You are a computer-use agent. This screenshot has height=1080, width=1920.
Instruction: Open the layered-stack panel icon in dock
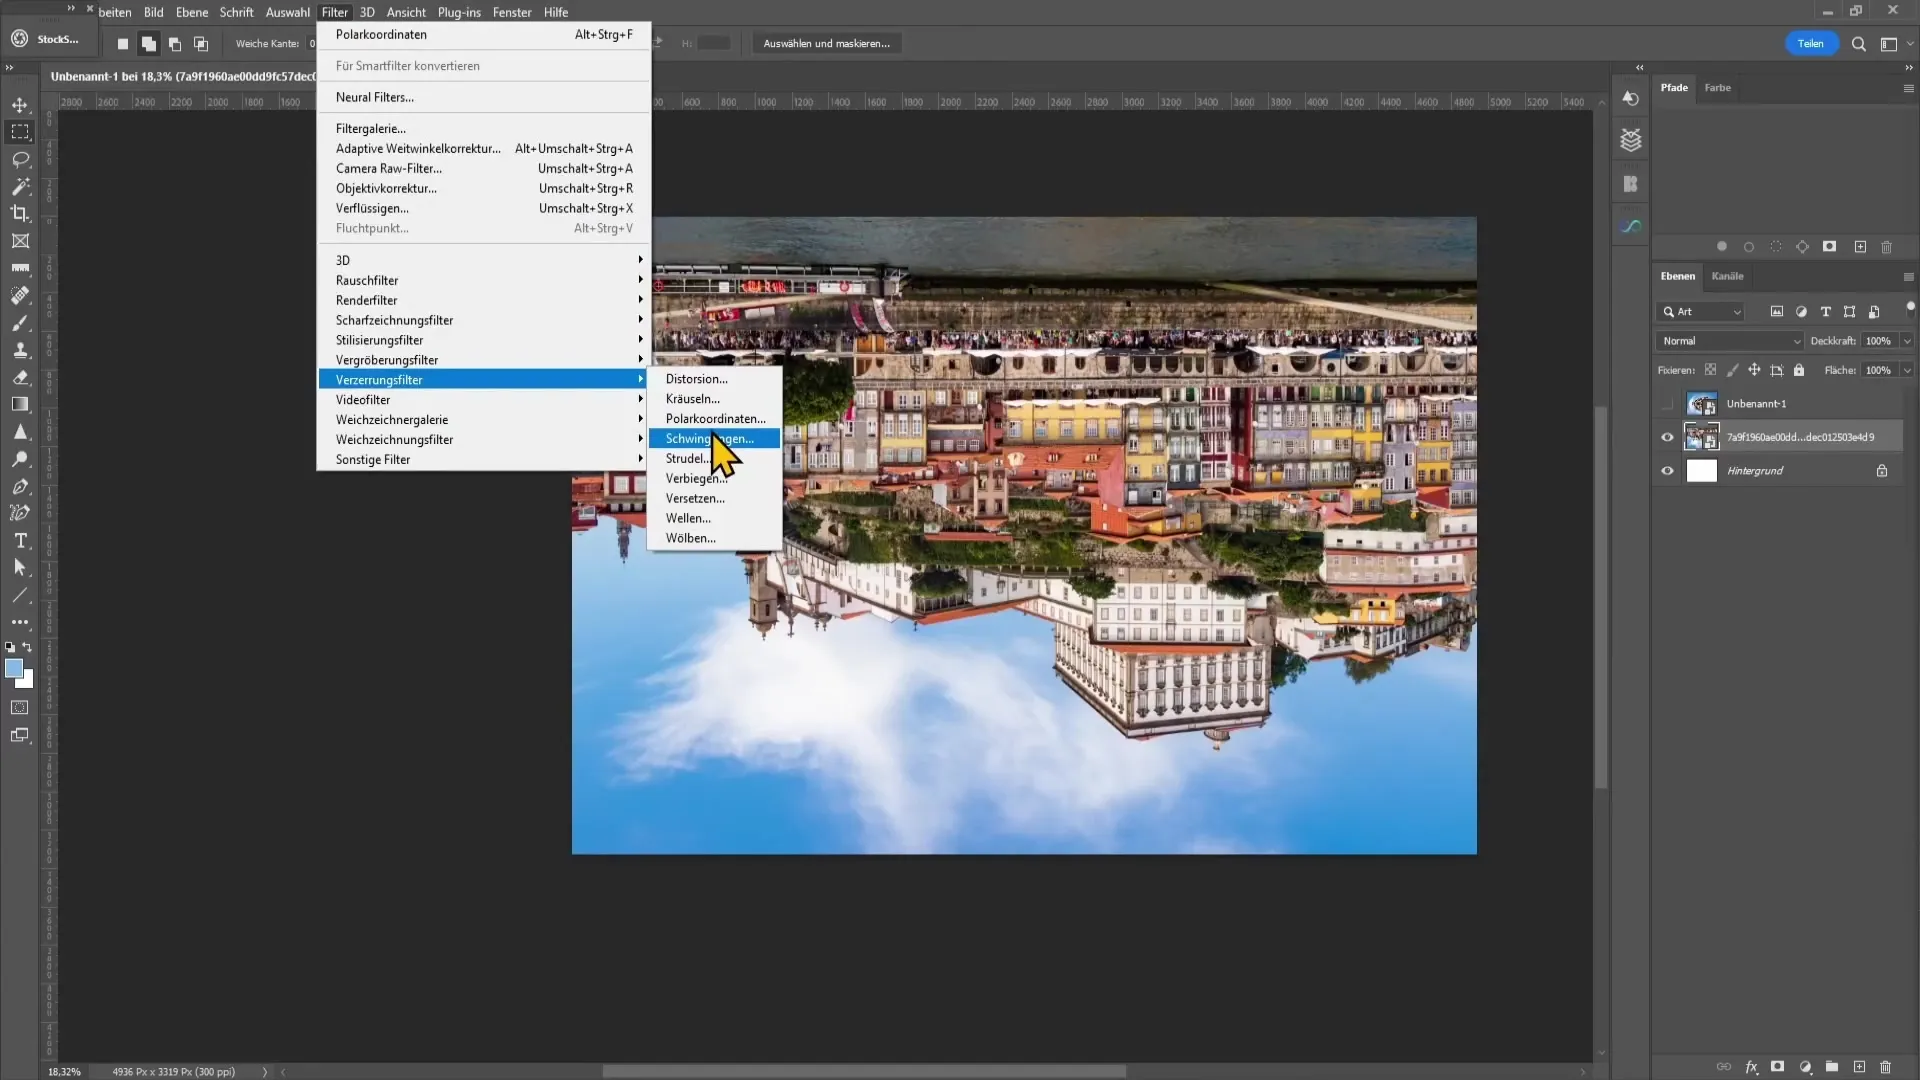pos(1631,140)
